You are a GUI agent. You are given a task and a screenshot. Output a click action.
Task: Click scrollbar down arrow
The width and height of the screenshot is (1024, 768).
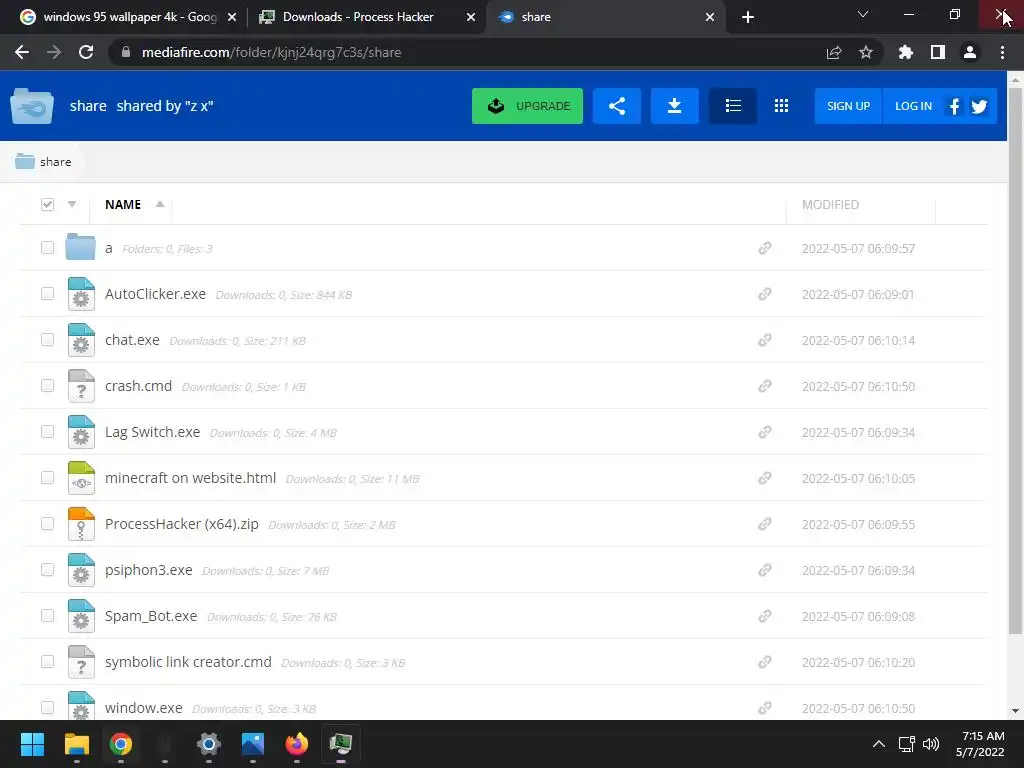pyautogui.click(x=1015, y=711)
